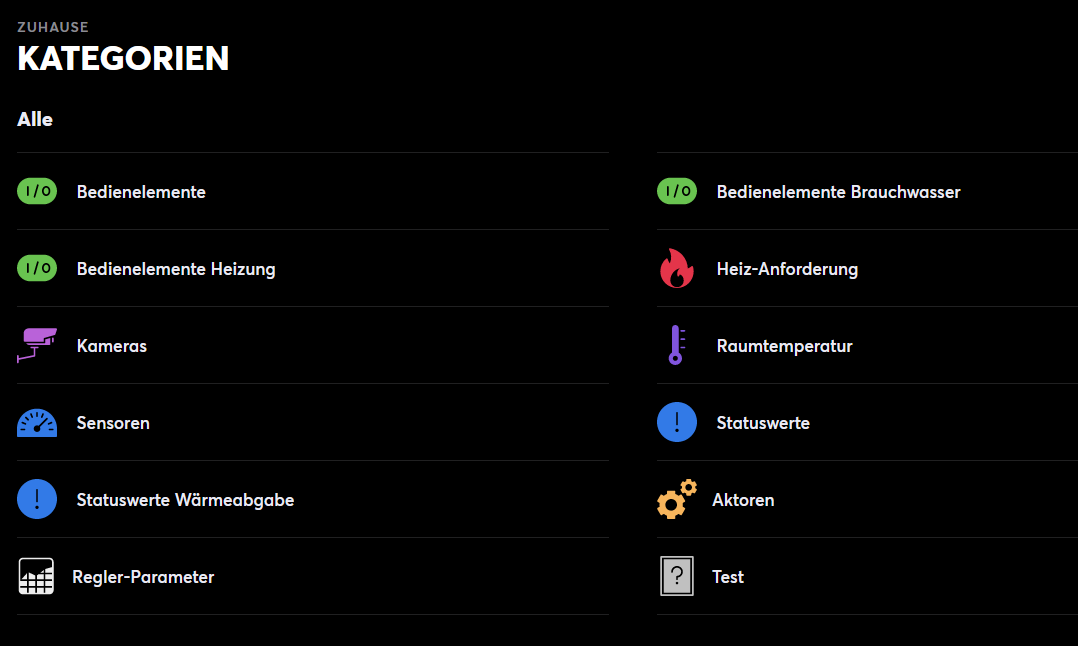Click the blue exclamation Statuswerte icon

(x=677, y=422)
